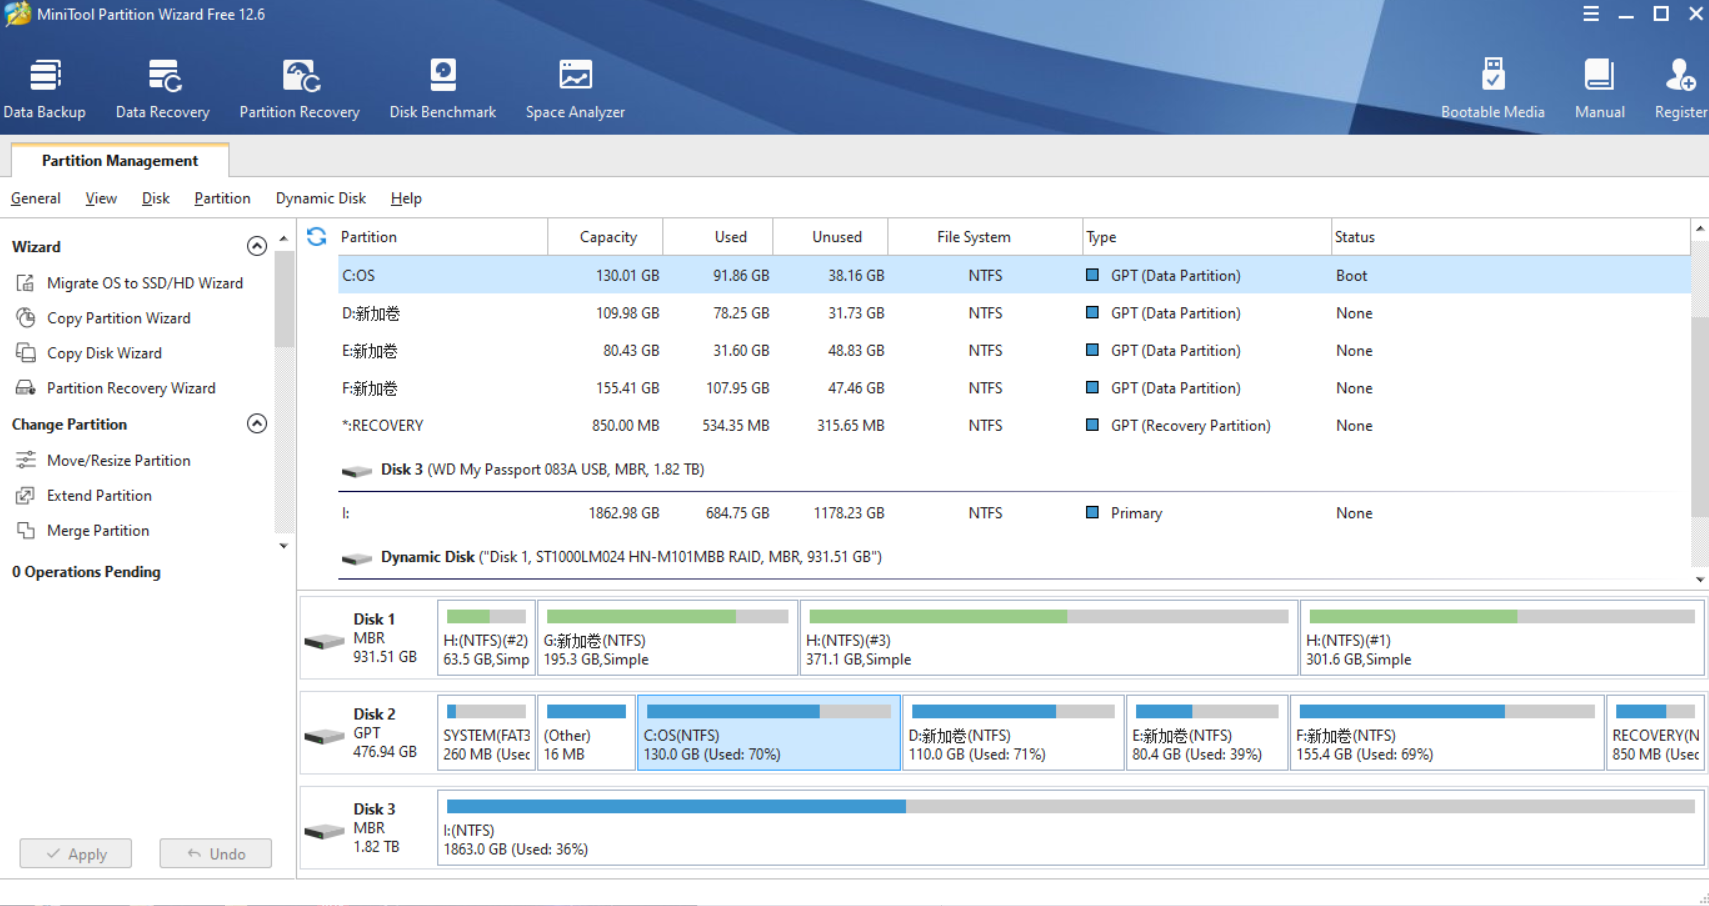Click Extend Partition icon

tap(26, 495)
